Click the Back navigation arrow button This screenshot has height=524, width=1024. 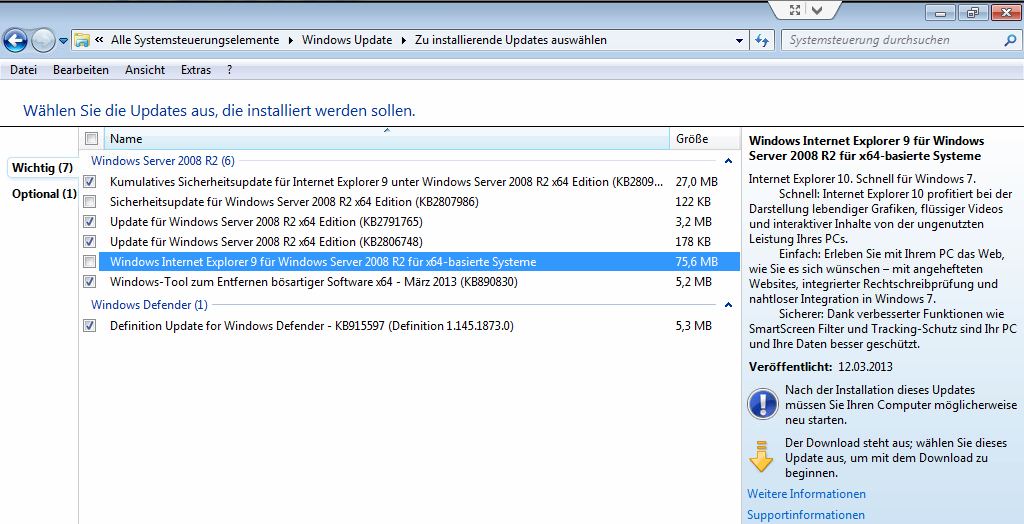pyautogui.click(x=15, y=41)
